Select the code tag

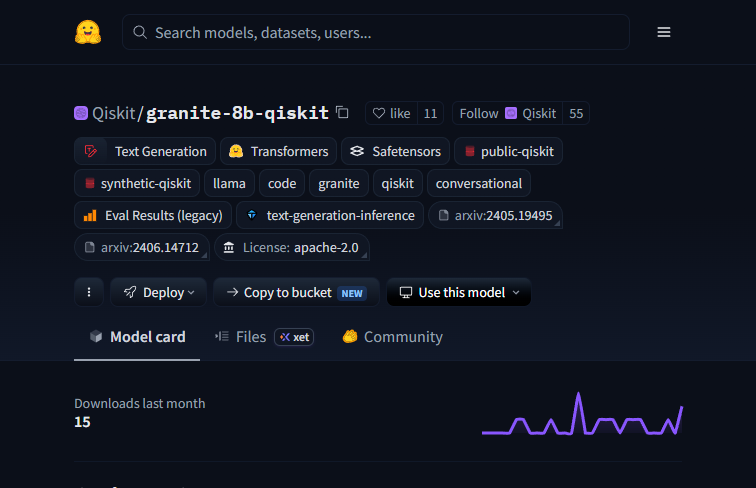[x=282, y=183]
